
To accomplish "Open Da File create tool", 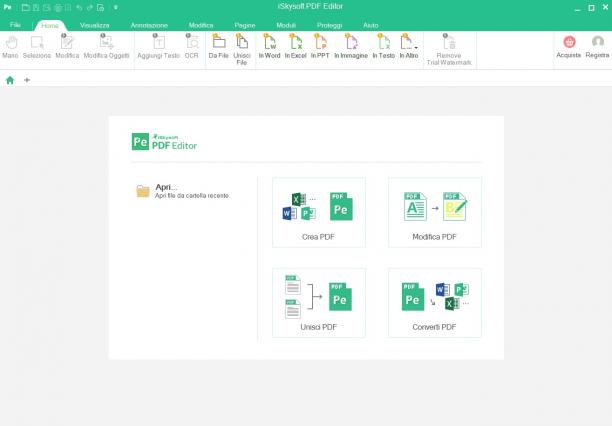I will coord(218,47).
